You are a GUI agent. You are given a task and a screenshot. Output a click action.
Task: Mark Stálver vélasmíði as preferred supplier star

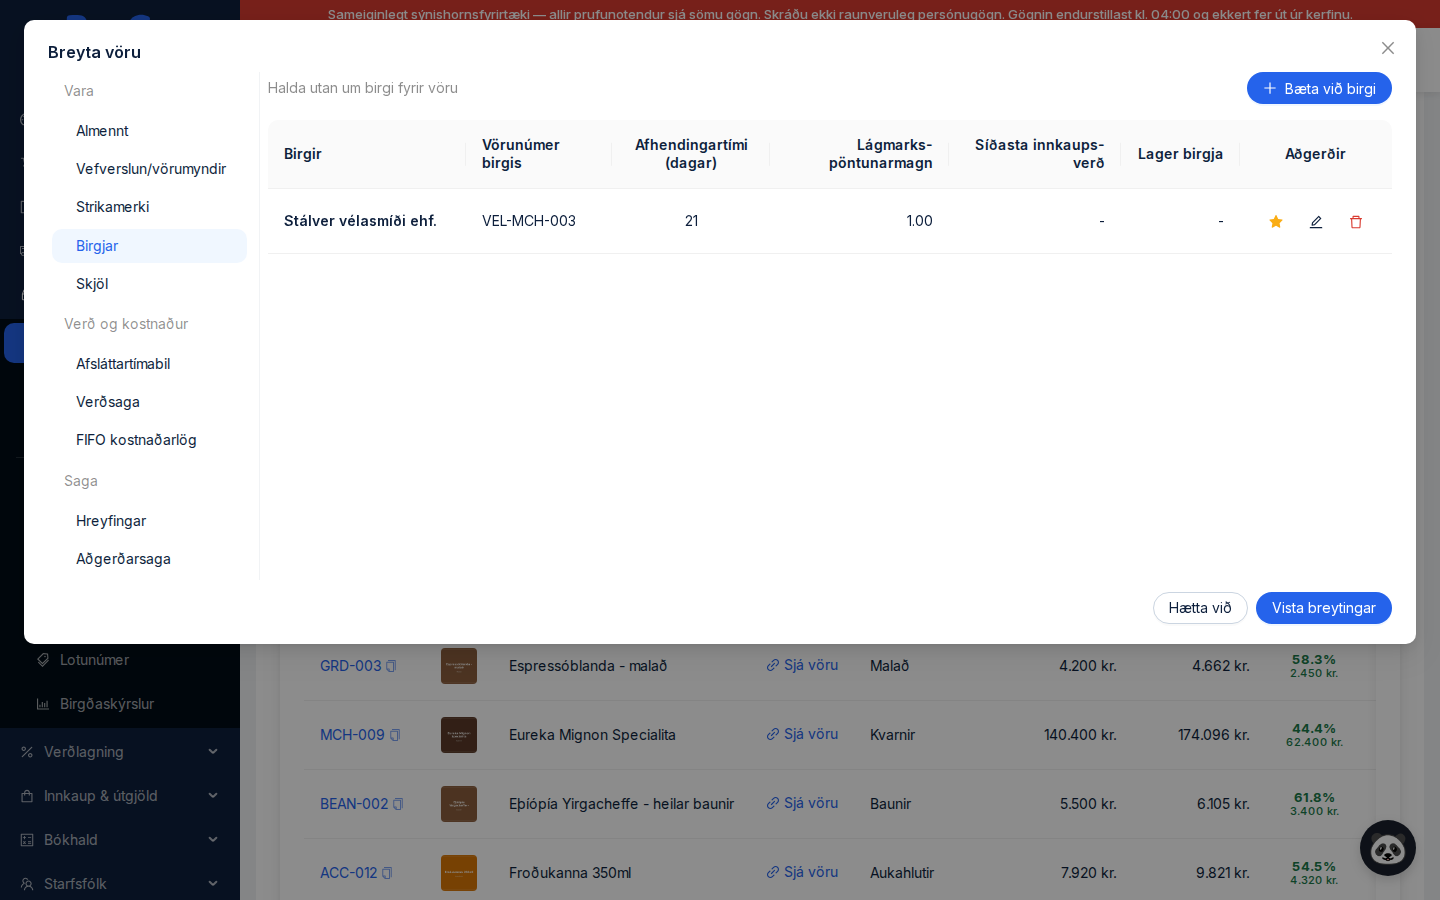(x=1276, y=222)
